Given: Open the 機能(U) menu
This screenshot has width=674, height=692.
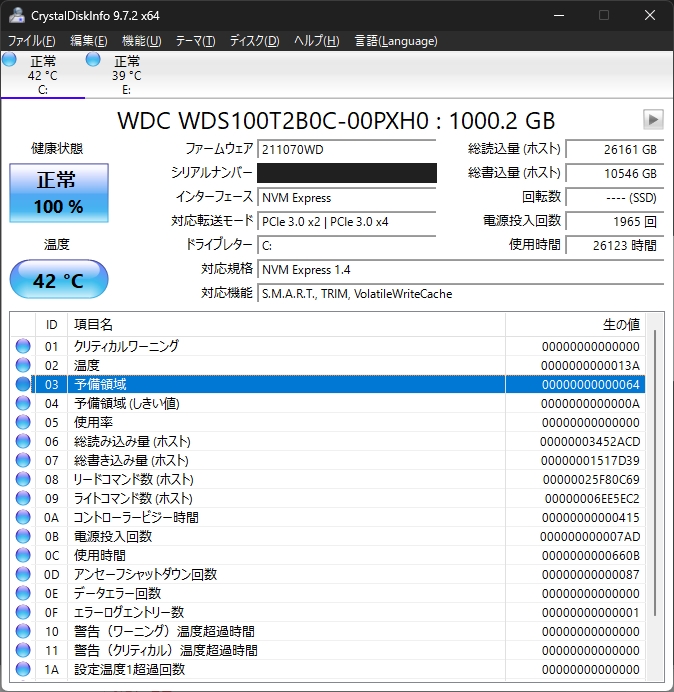Looking at the screenshot, I should 141,41.
